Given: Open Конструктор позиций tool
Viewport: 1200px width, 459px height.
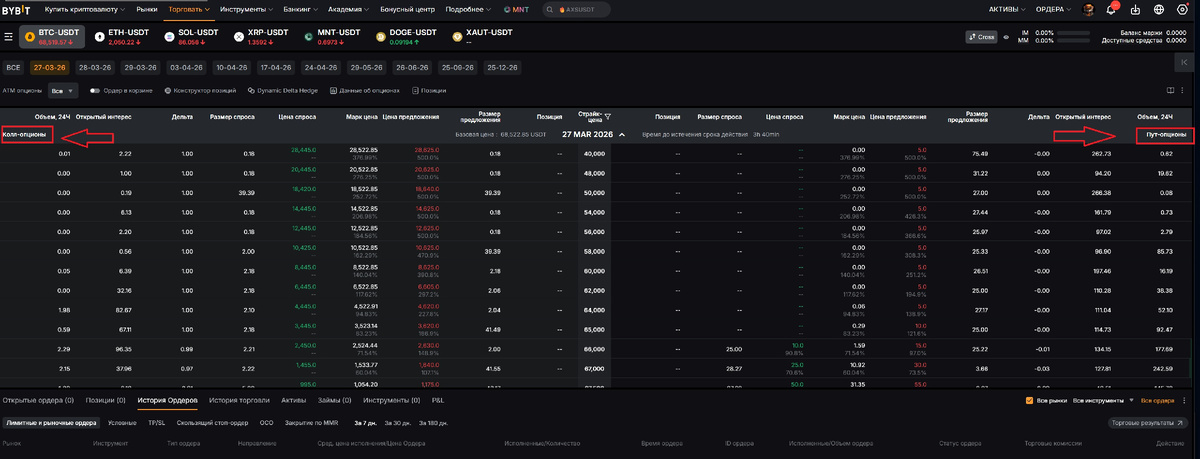Looking at the screenshot, I should pos(200,90).
